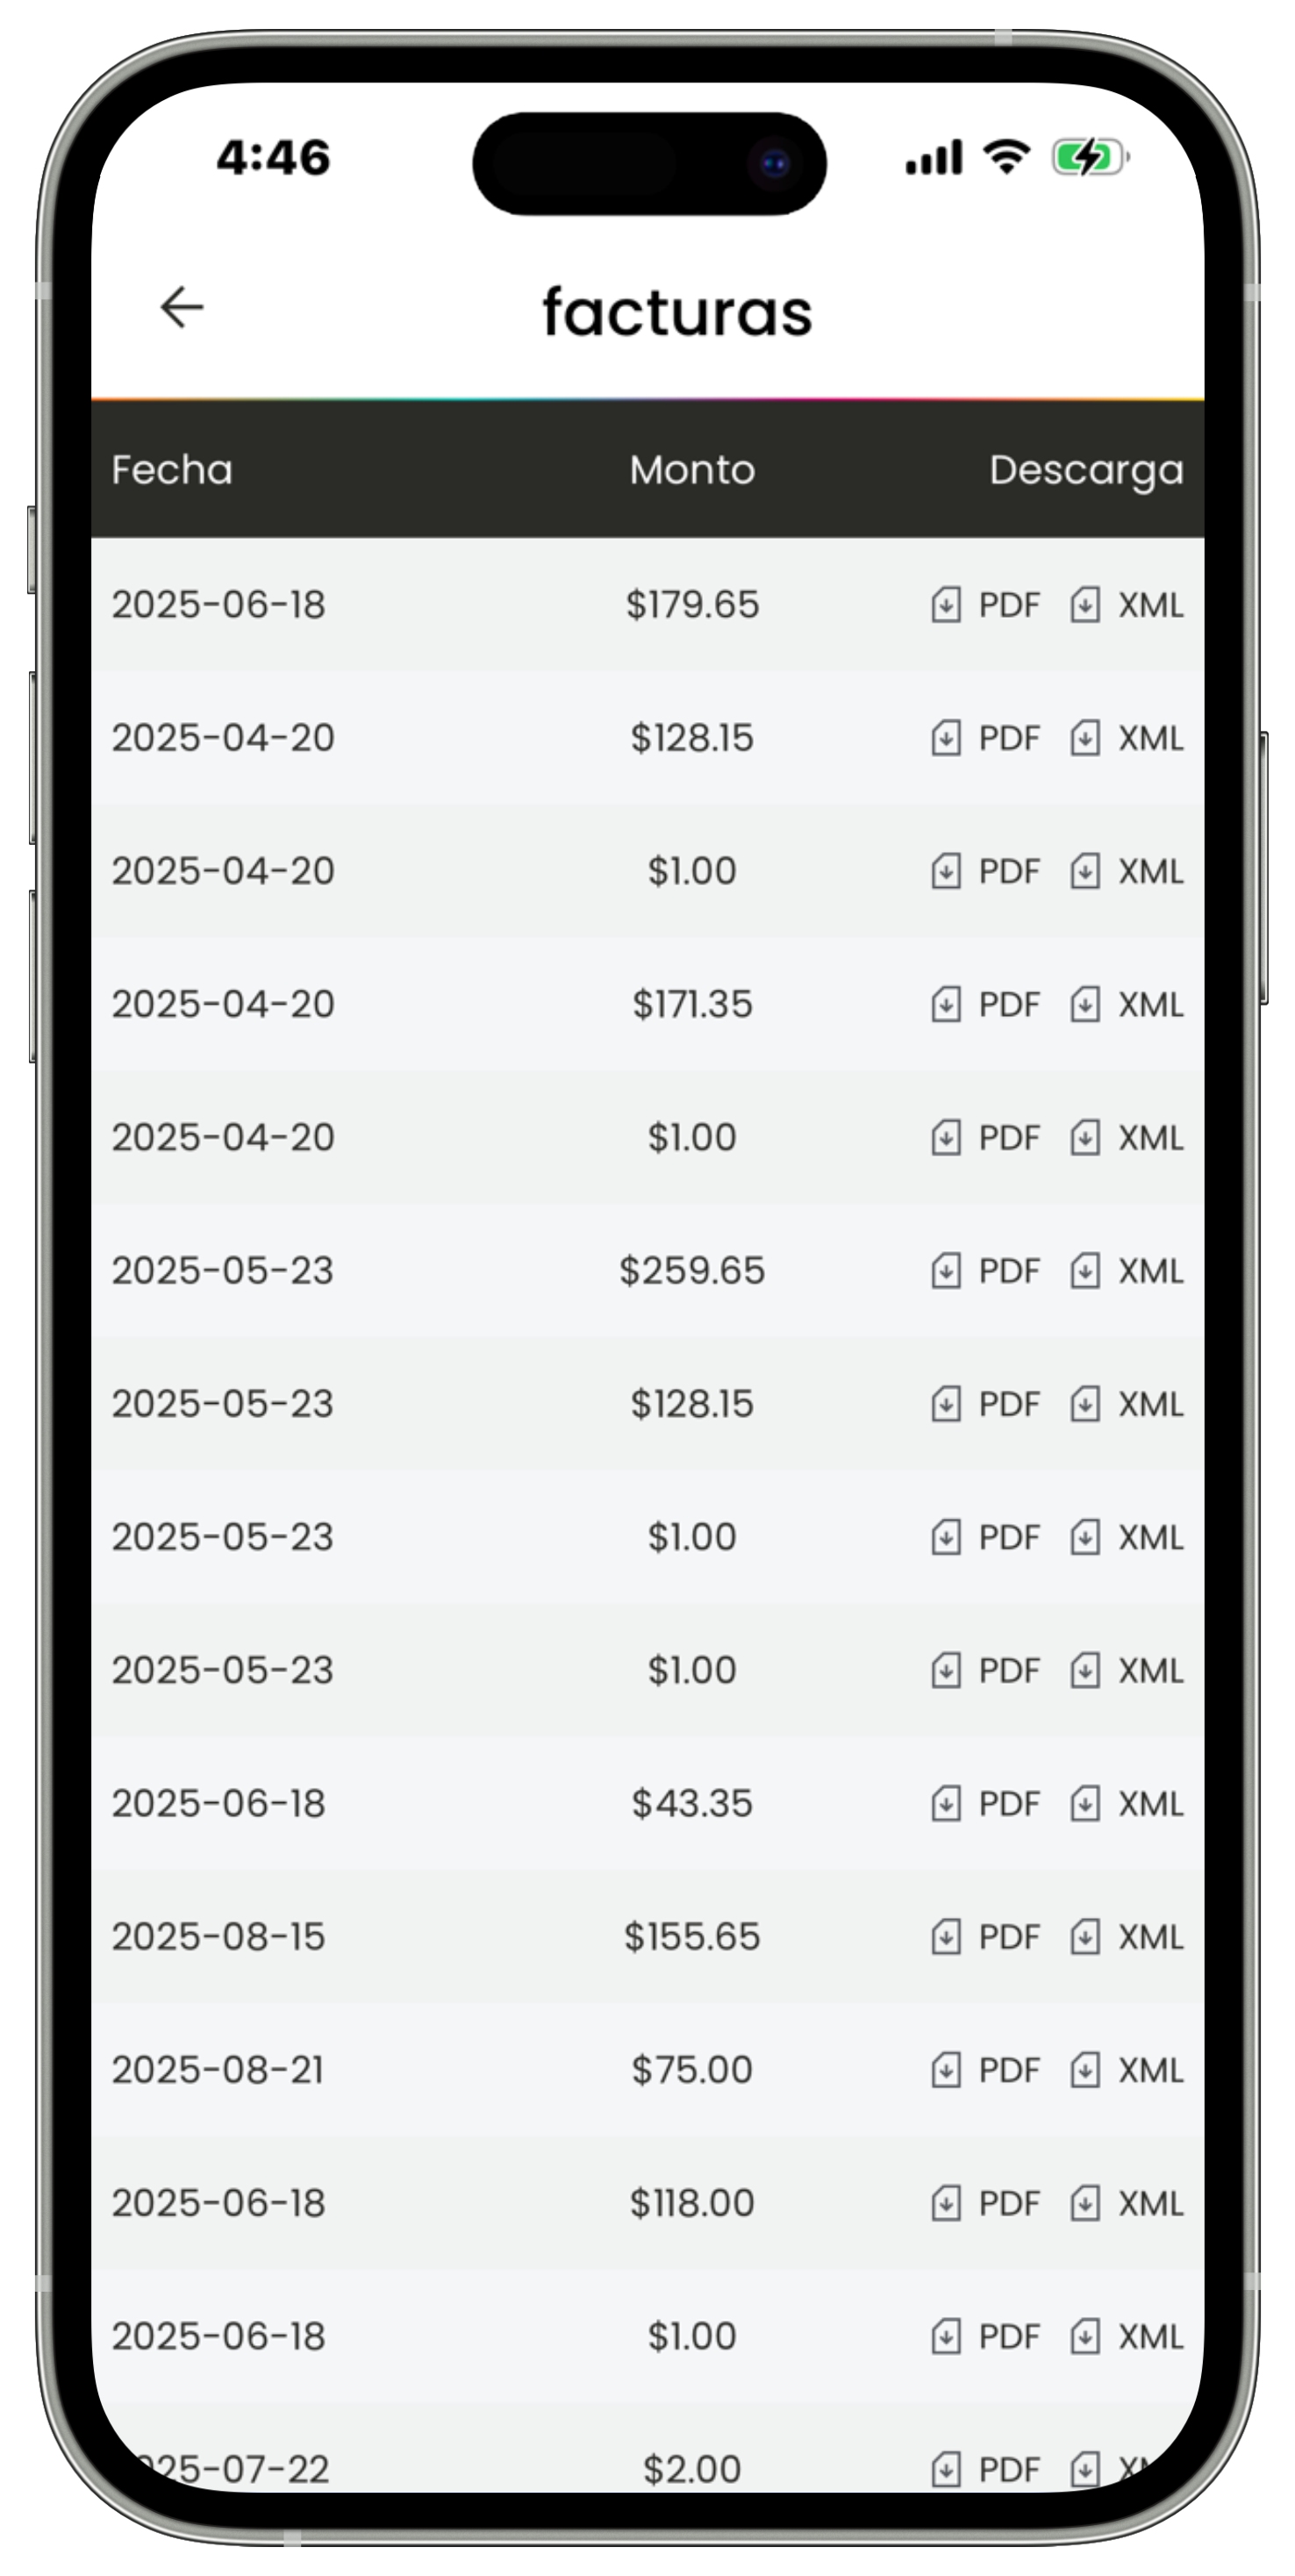This screenshot has height=2576, width=1295.
Task: Download XML of $155.65 invoice
Action: [1126, 1937]
